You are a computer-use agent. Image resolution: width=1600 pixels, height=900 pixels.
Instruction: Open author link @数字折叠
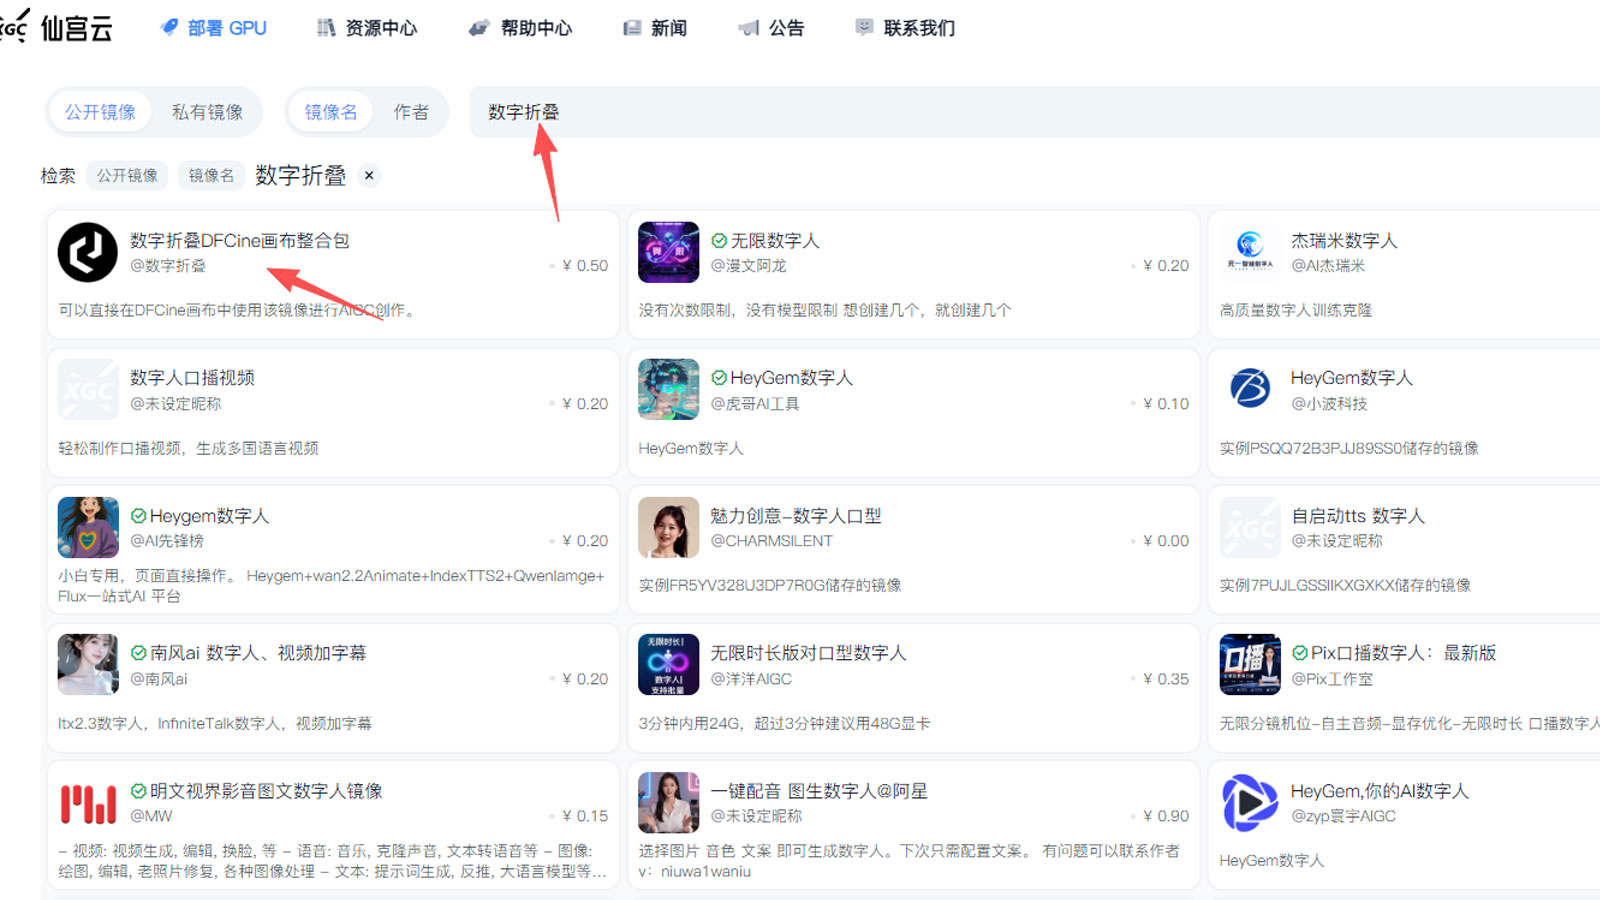(x=168, y=266)
